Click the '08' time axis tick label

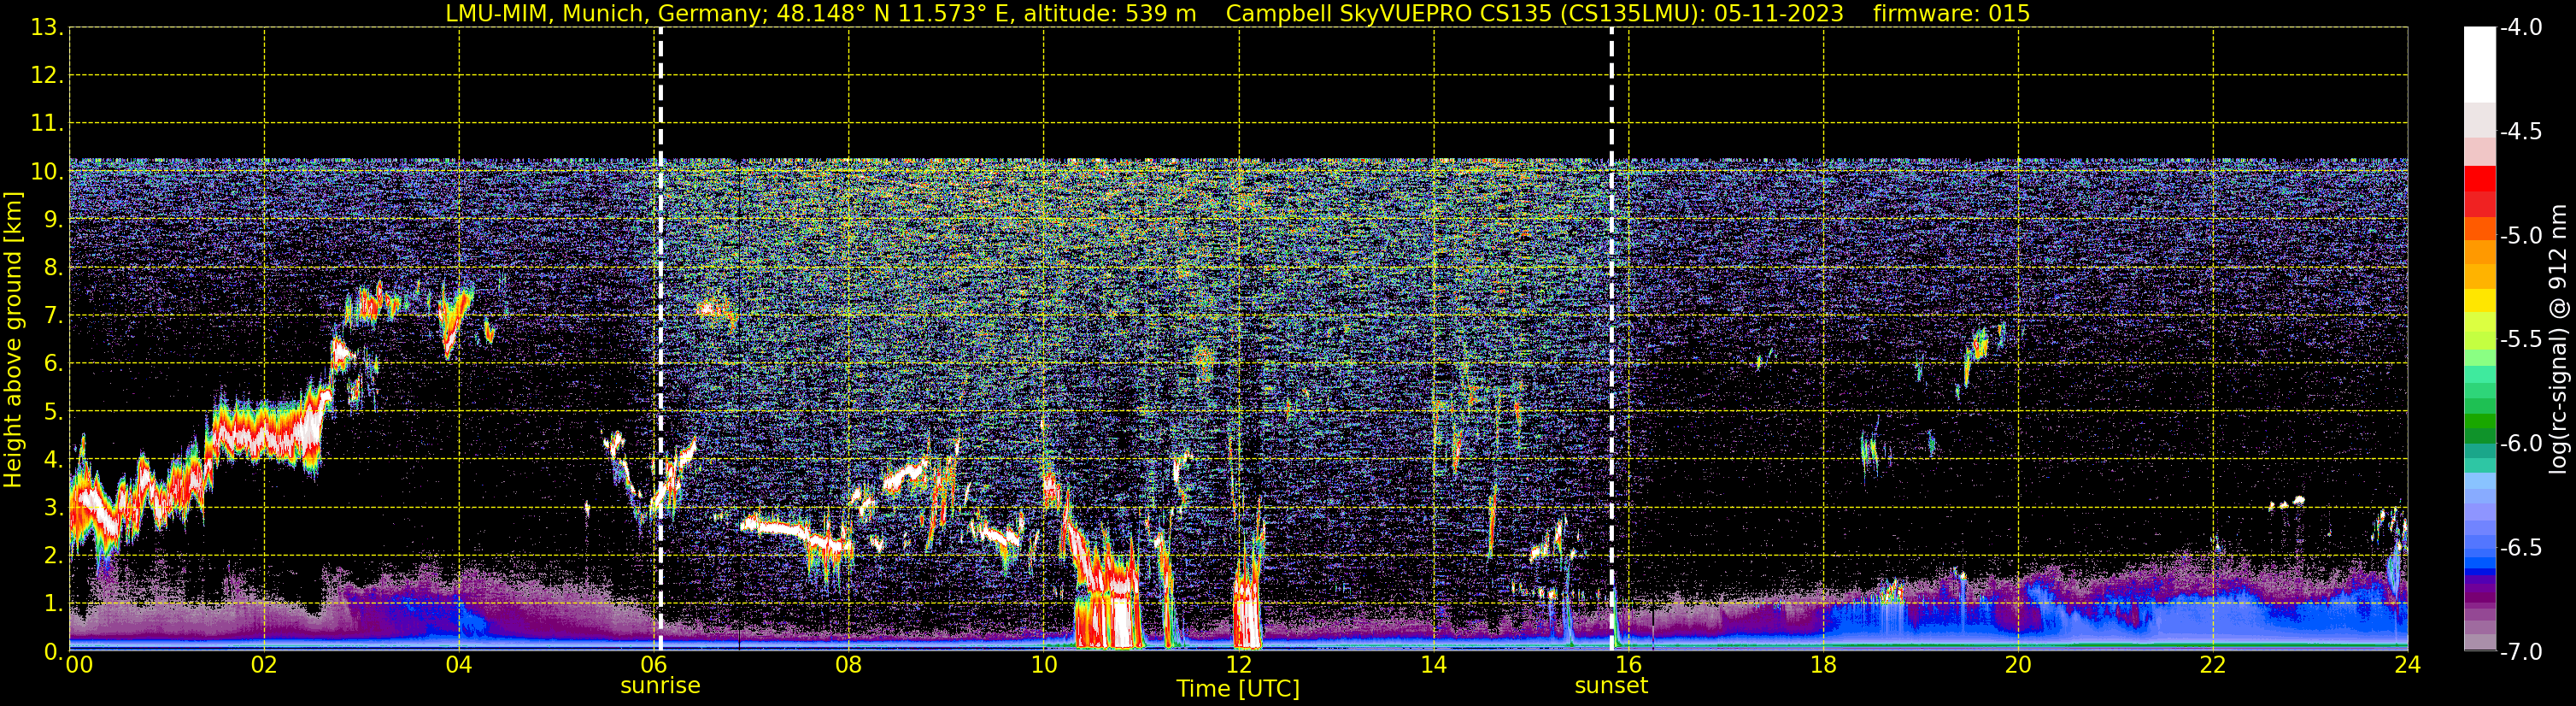(849, 664)
